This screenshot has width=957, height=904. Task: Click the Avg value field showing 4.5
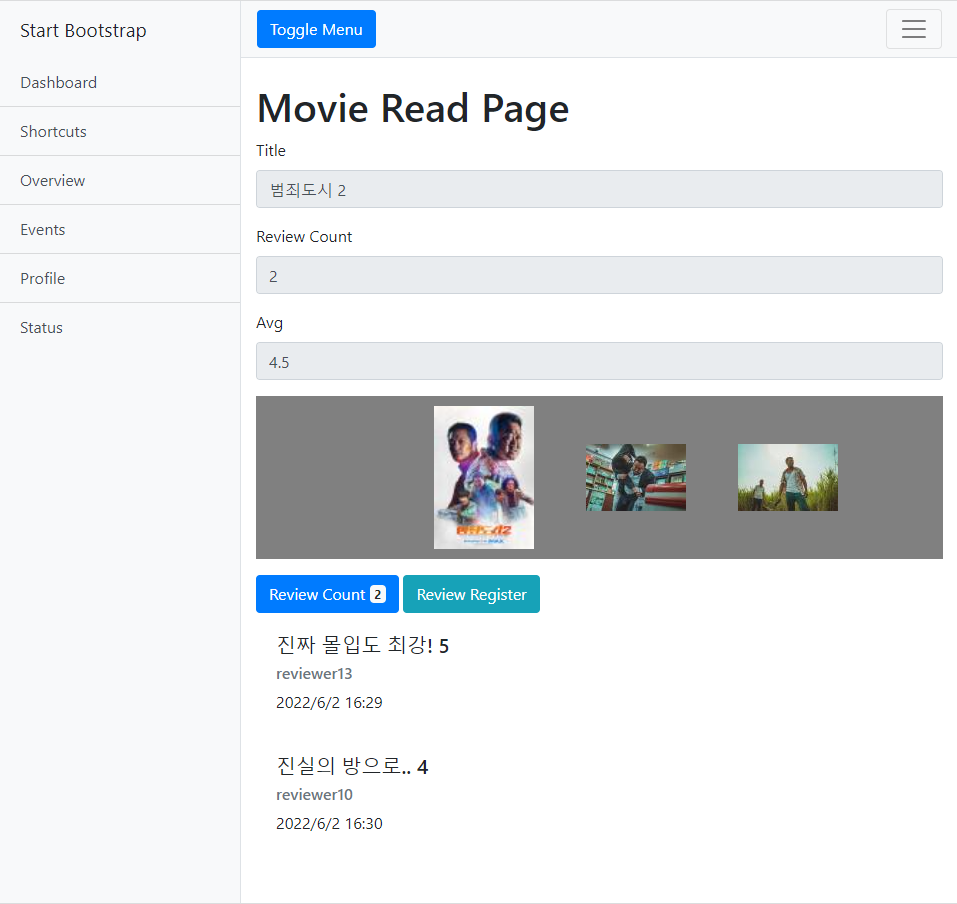599,361
